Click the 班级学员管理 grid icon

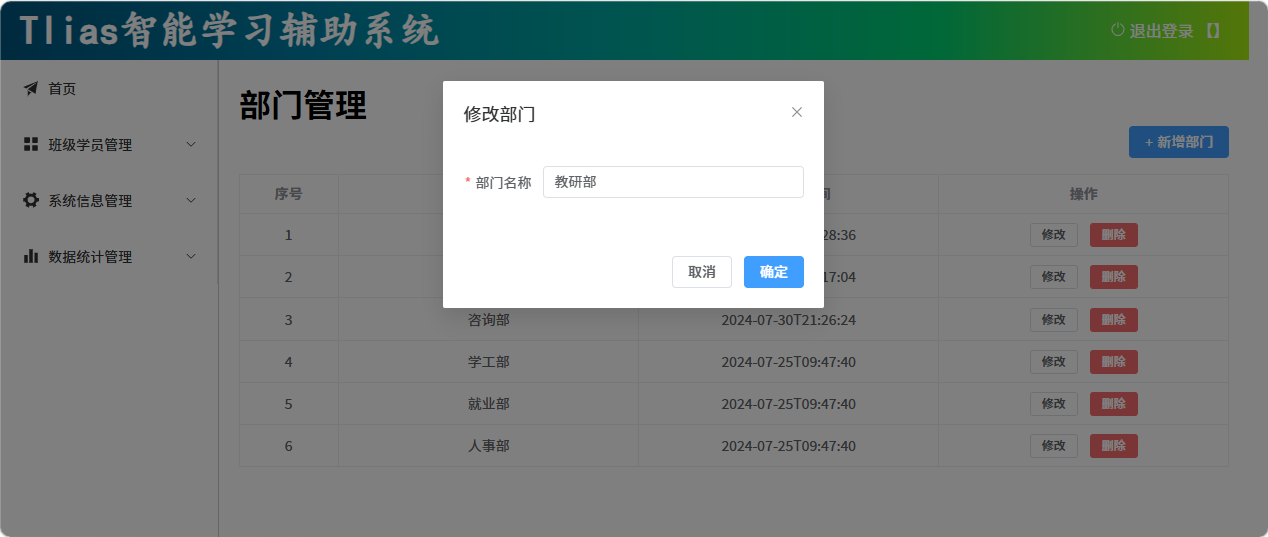coord(31,145)
